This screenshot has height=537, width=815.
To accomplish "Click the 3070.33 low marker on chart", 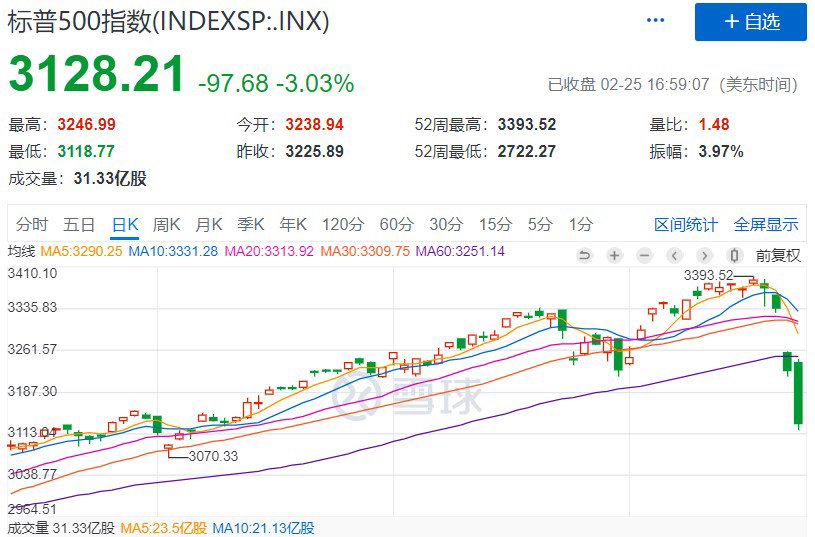I will [x=213, y=456].
